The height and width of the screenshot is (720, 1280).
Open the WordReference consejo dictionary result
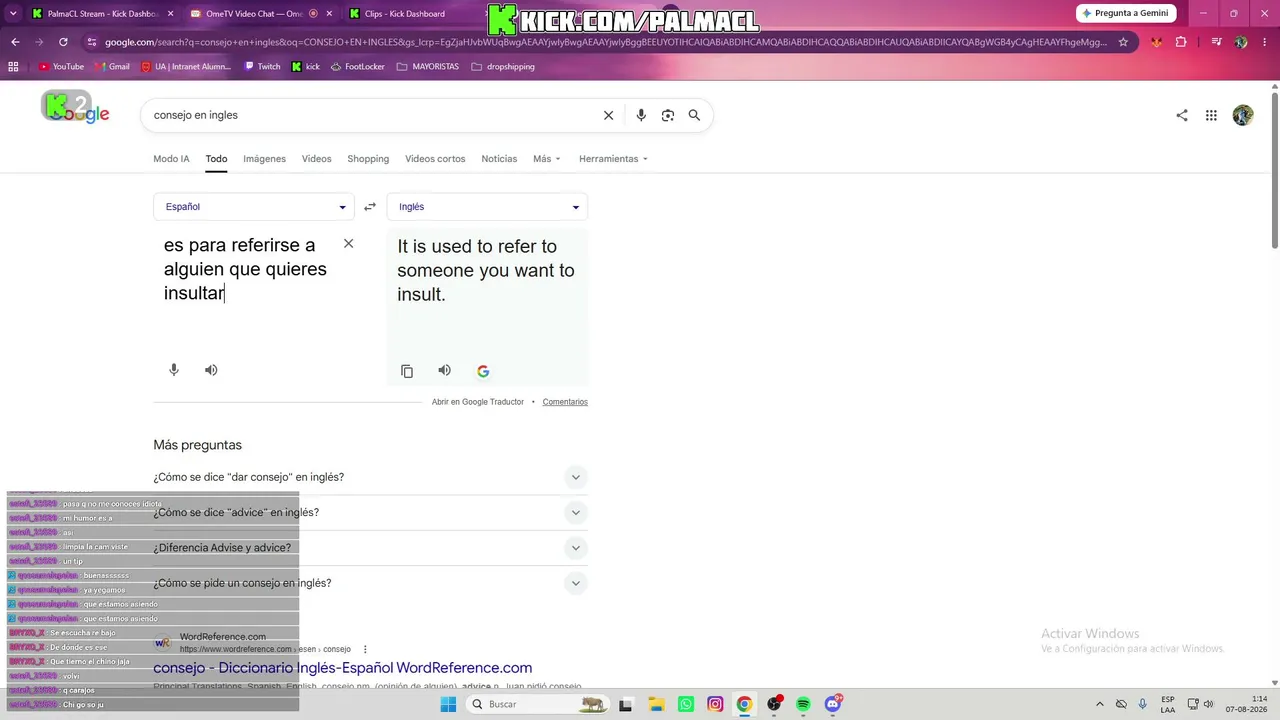pyautogui.click(x=342, y=668)
